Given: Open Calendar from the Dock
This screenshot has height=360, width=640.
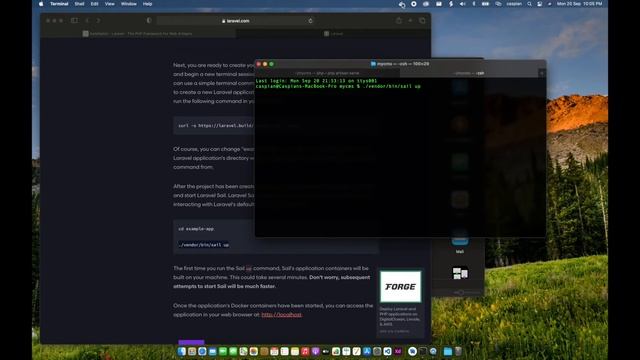Looking at the screenshot, I should pyautogui.click(x=274, y=351).
